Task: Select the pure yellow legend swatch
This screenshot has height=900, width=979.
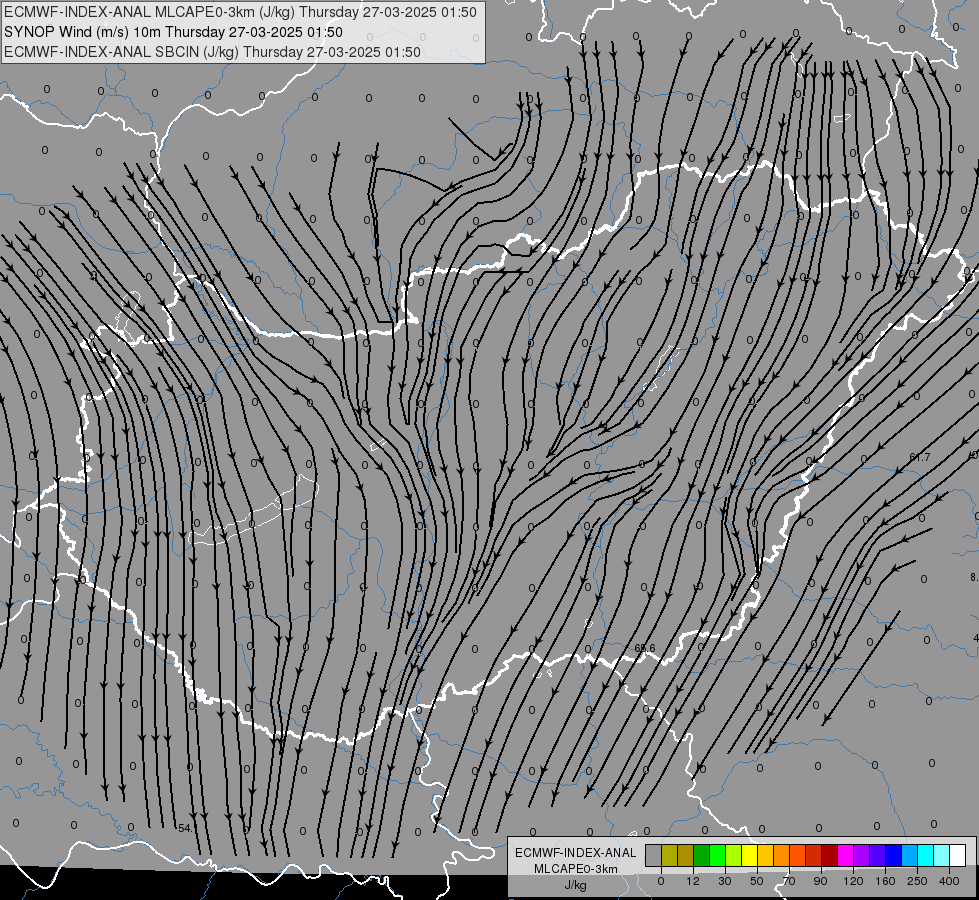Action: coord(750,855)
